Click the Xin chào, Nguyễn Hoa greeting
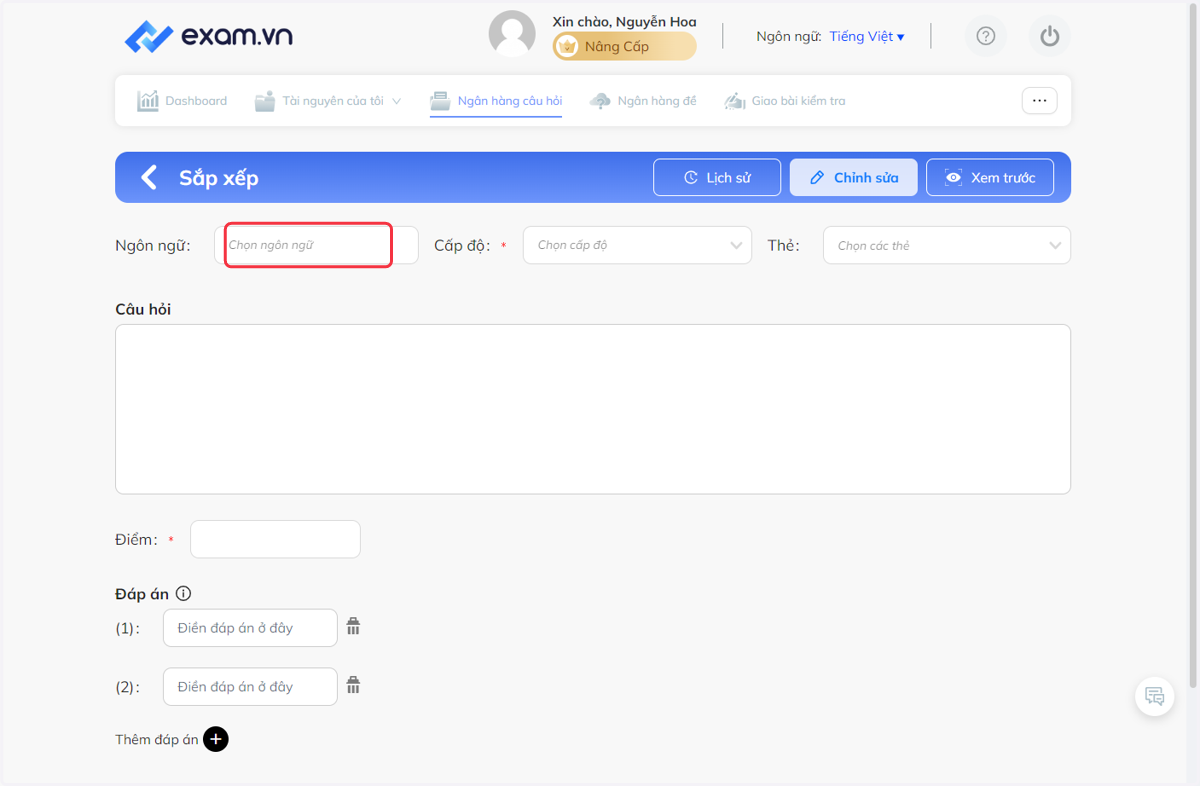 click(x=624, y=21)
